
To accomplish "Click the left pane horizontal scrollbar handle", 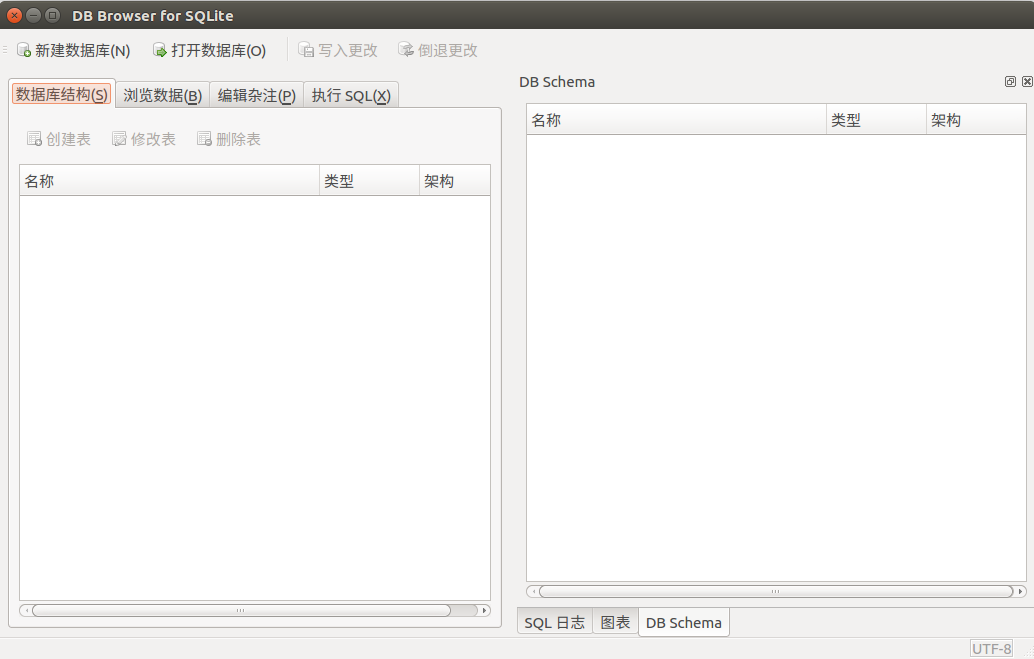I will click(x=241, y=611).
